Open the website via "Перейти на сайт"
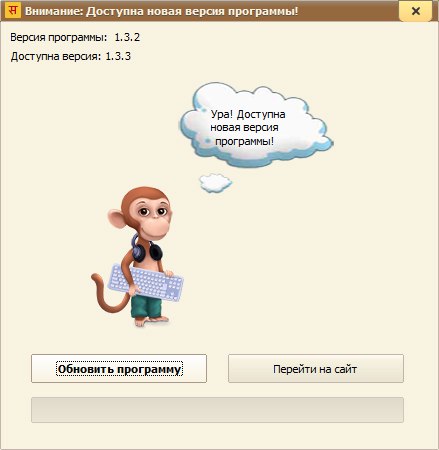Viewport: 439px width, 450px height. [316, 369]
